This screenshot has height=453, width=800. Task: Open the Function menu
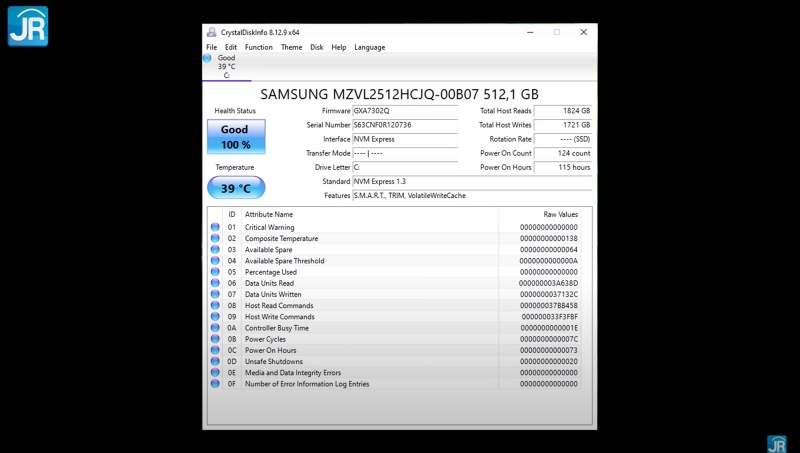tap(259, 47)
